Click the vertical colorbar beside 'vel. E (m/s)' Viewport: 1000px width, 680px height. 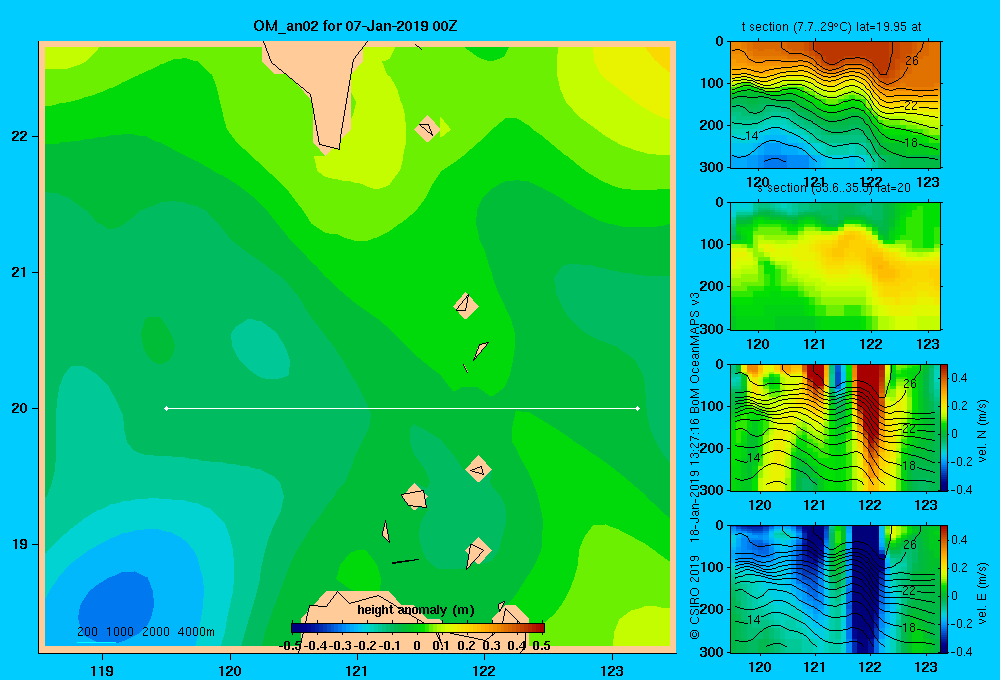(x=945, y=589)
